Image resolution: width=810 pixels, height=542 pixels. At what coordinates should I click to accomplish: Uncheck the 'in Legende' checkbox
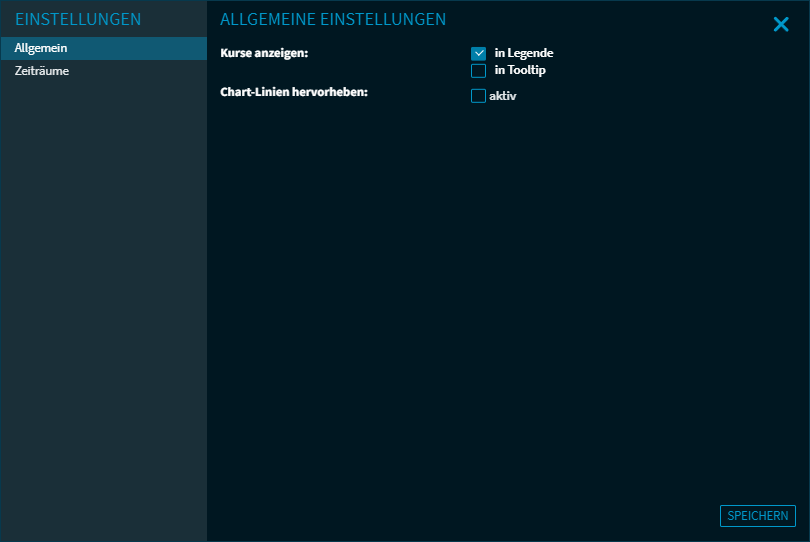point(478,53)
